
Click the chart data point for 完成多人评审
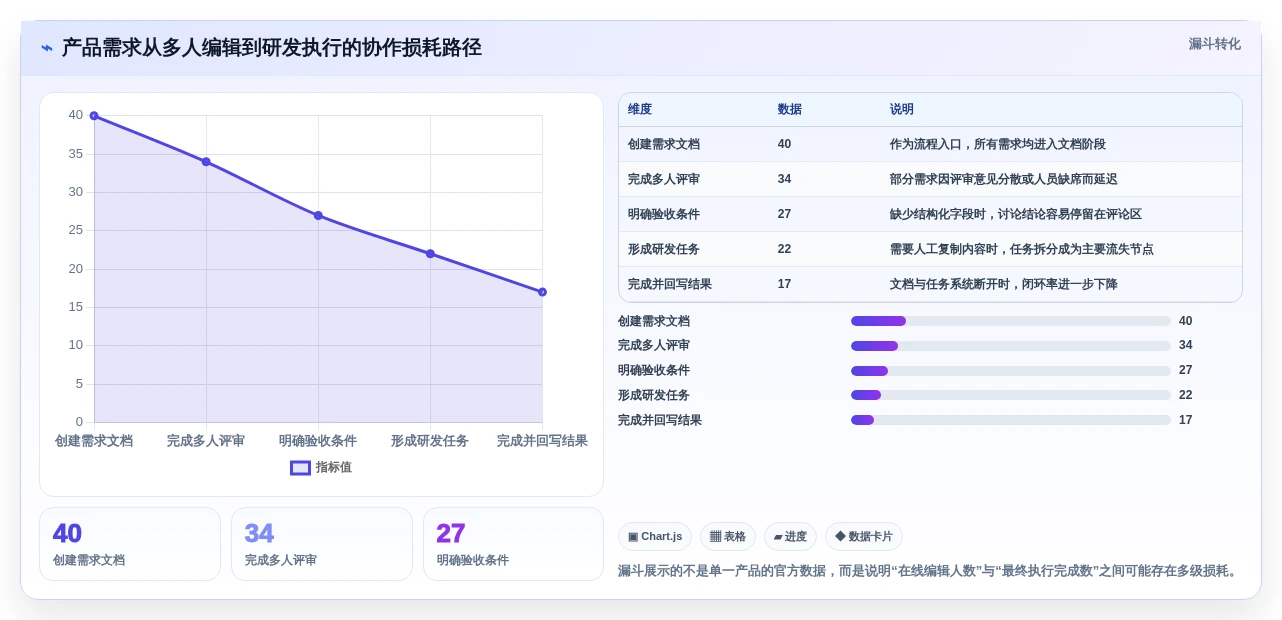click(x=206, y=161)
